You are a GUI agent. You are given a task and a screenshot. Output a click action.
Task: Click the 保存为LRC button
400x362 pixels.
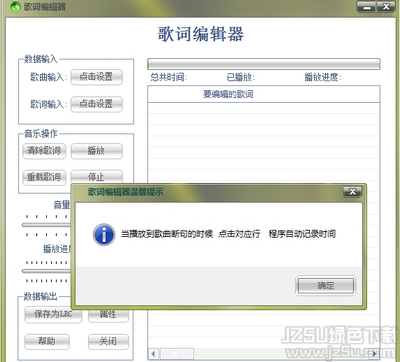(53, 314)
